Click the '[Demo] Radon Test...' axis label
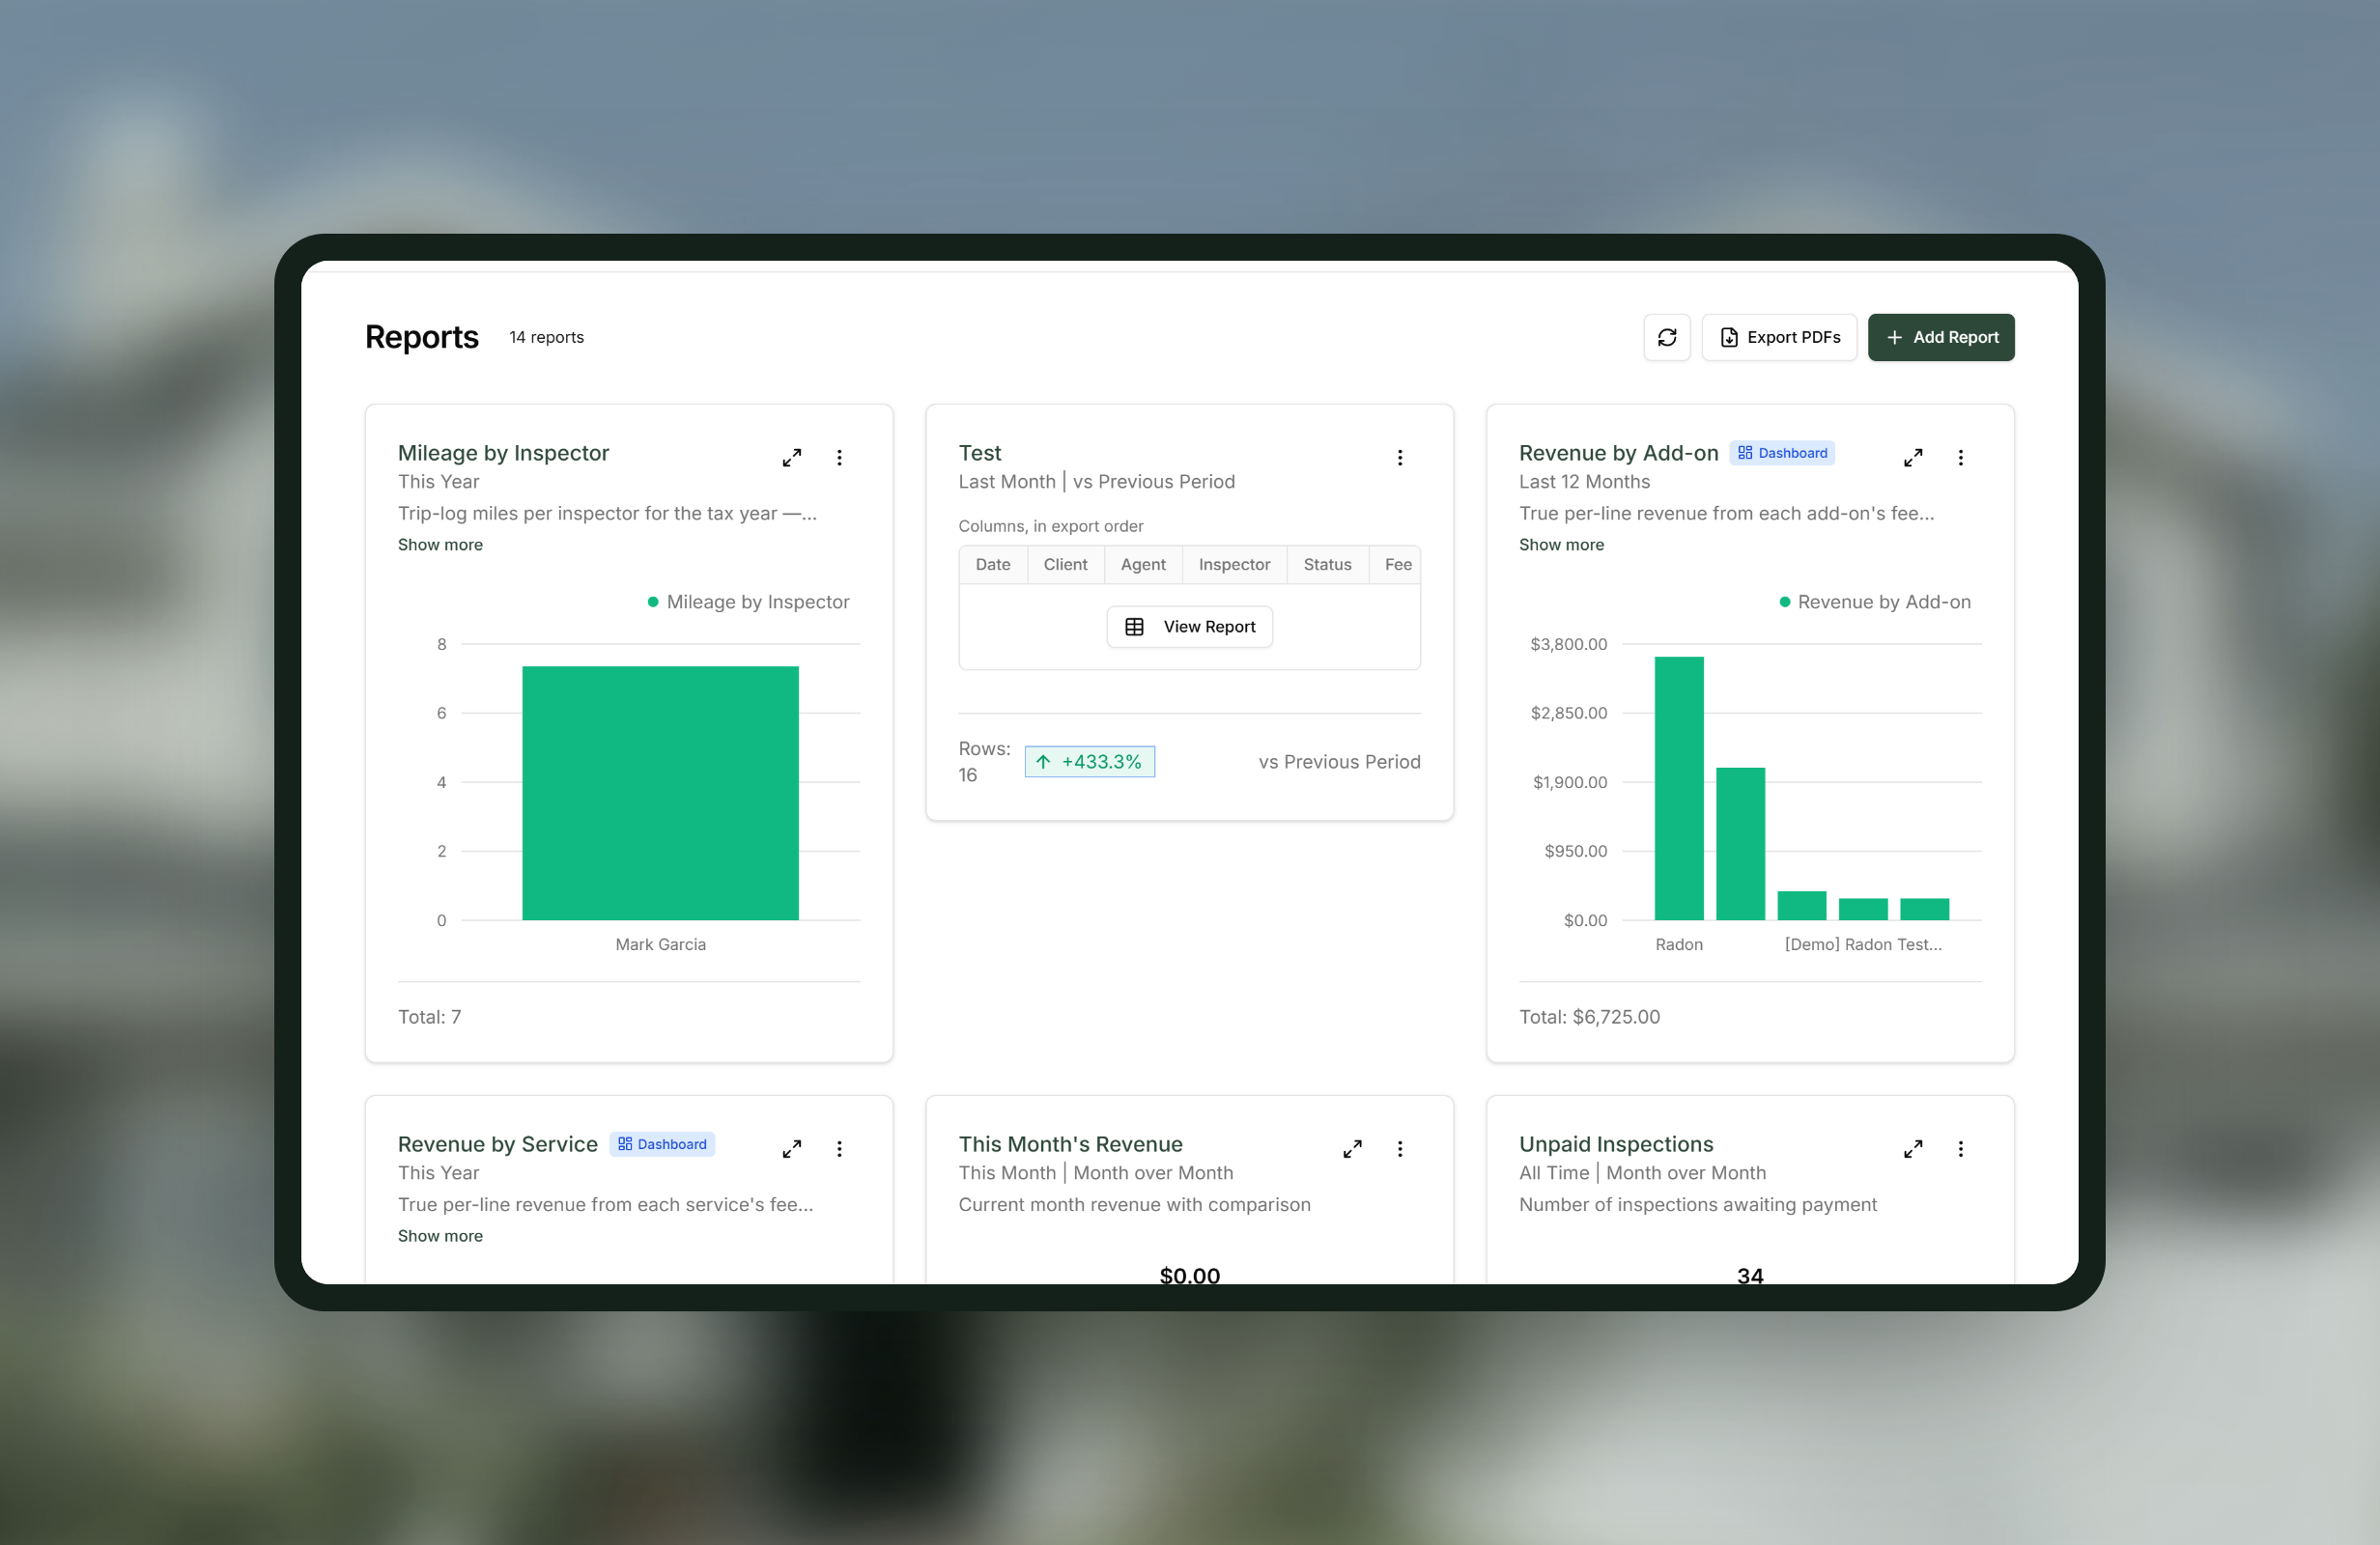This screenshot has width=2380, height=1545. pyautogui.click(x=1863, y=944)
